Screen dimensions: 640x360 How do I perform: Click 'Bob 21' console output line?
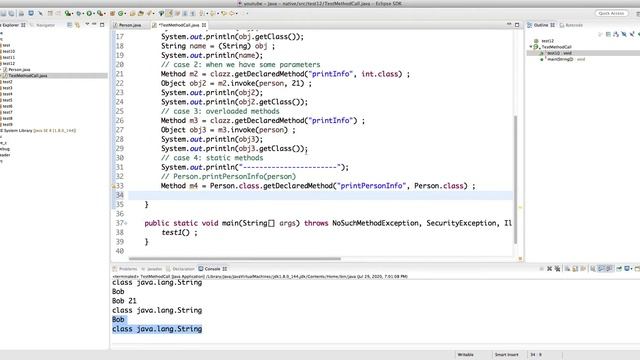124,301
